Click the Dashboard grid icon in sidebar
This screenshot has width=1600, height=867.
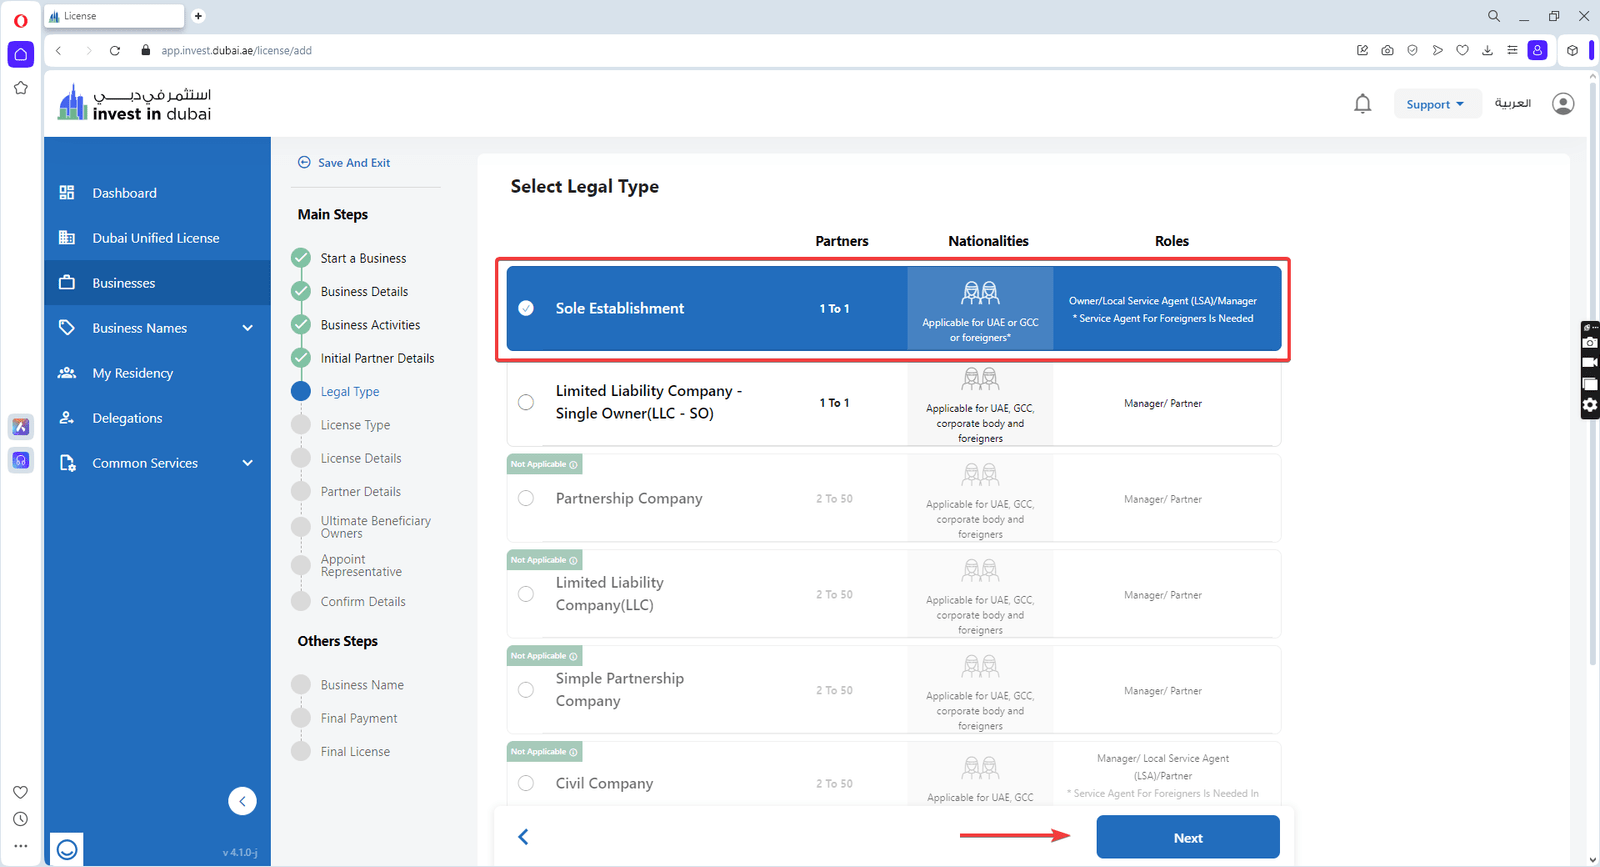tap(67, 192)
